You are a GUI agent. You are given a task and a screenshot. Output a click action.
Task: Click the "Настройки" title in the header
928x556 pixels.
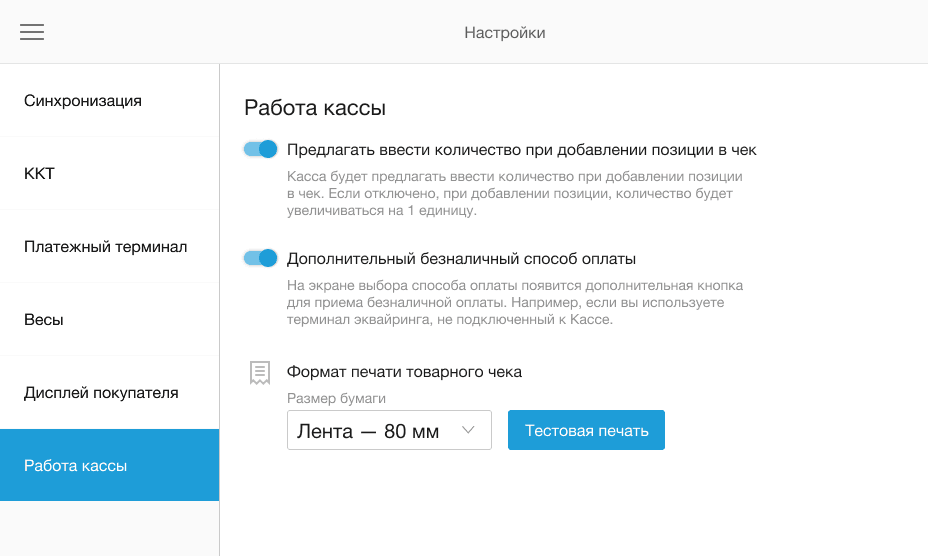coord(504,33)
